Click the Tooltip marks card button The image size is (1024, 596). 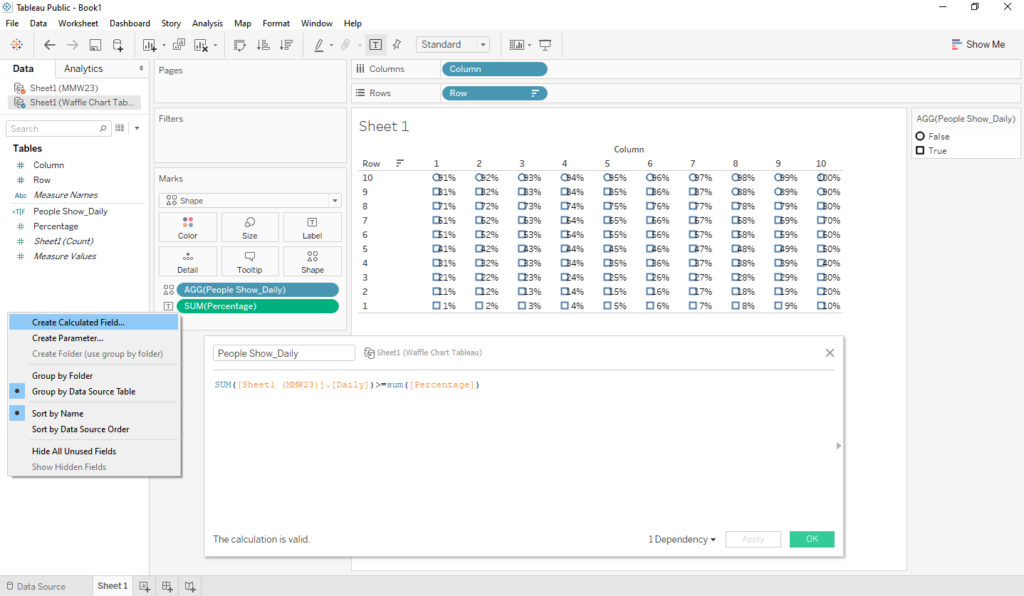tap(249, 261)
